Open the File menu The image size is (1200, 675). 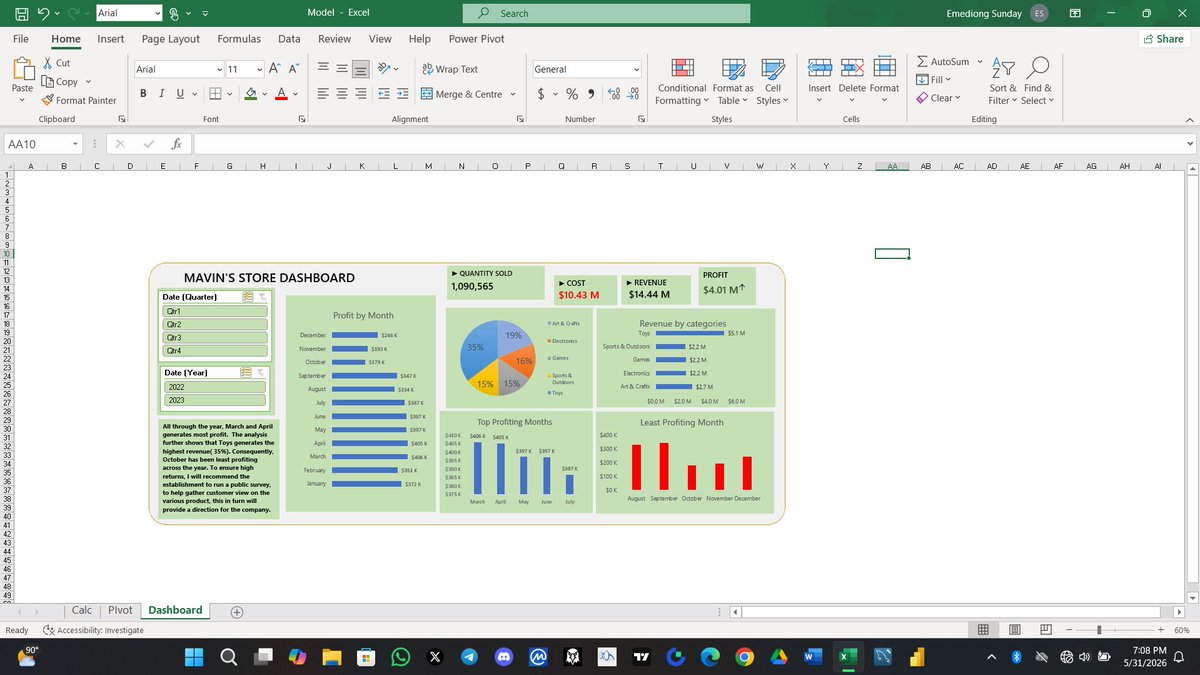tap(20, 39)
